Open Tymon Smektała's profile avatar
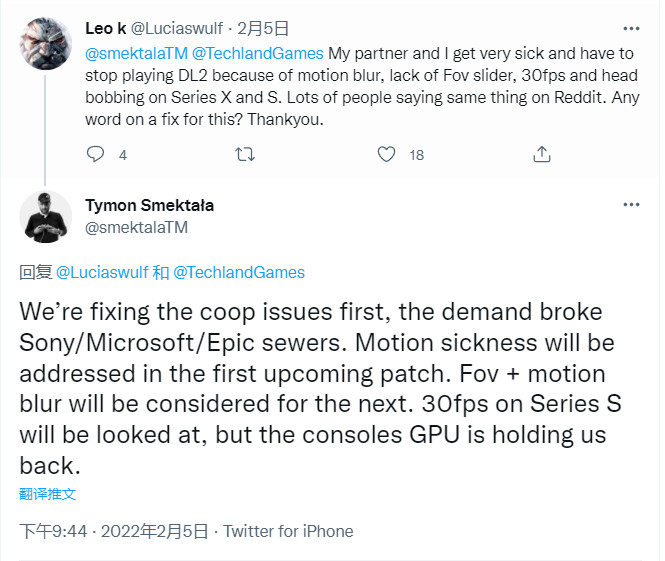This screenshot has height=561, width=665. (x=45, y=217)
